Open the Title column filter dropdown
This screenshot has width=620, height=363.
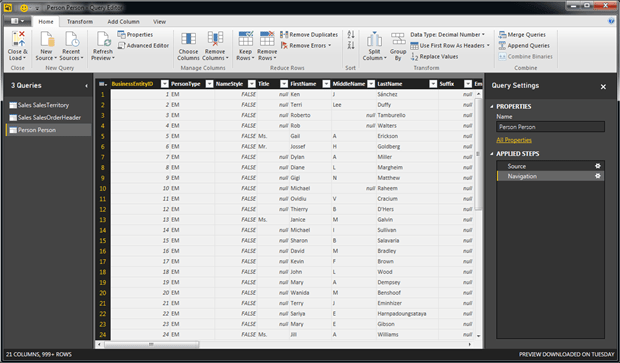(x=284, y=84)
